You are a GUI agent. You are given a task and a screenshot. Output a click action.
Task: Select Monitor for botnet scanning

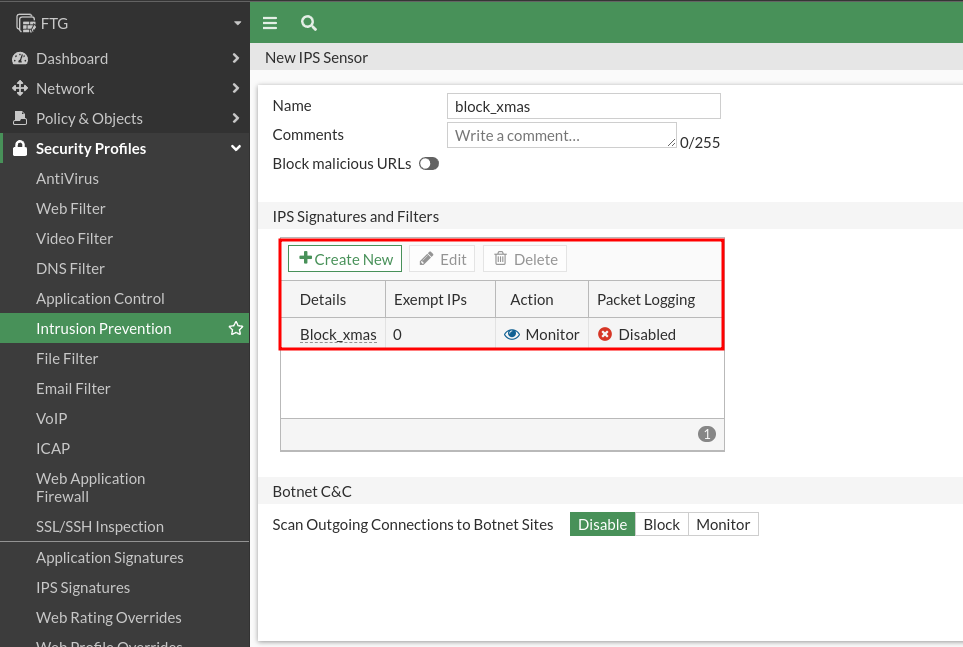point(723,525)
